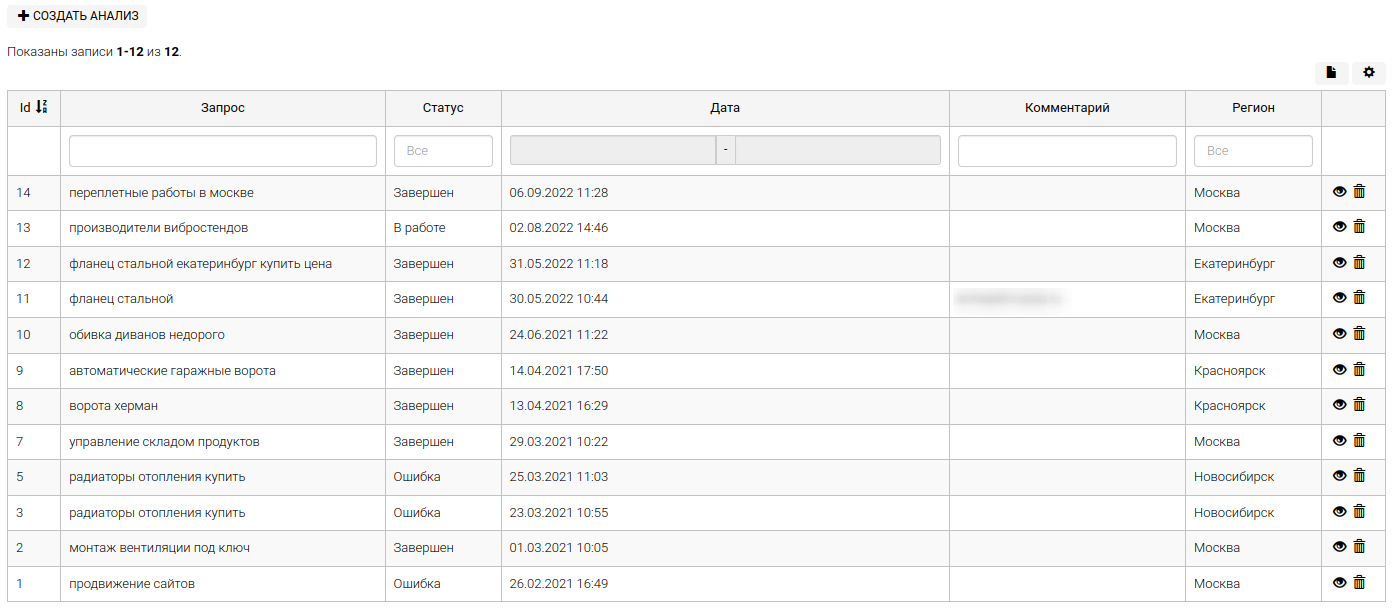This screenshot has height=615, width=1393.
Task: Focus the Запрос filter text field
Action: 222,151
